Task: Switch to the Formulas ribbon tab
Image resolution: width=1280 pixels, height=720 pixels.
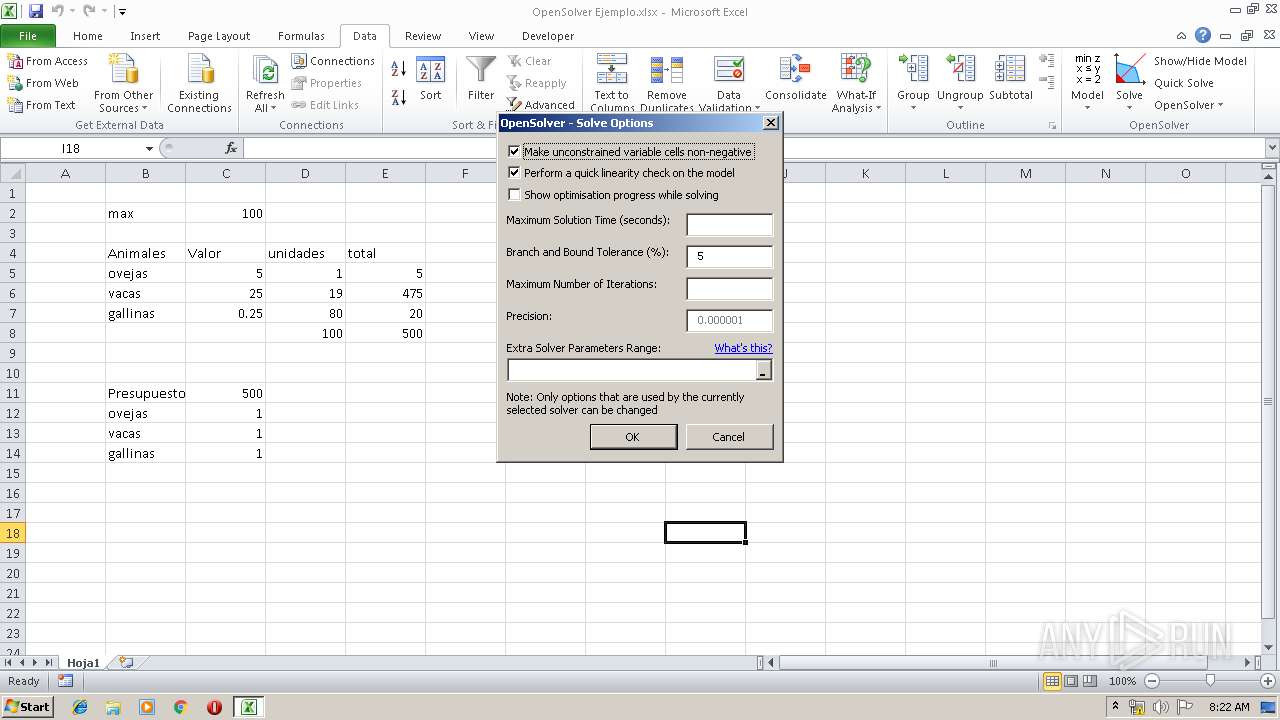Action: [301, 35]
